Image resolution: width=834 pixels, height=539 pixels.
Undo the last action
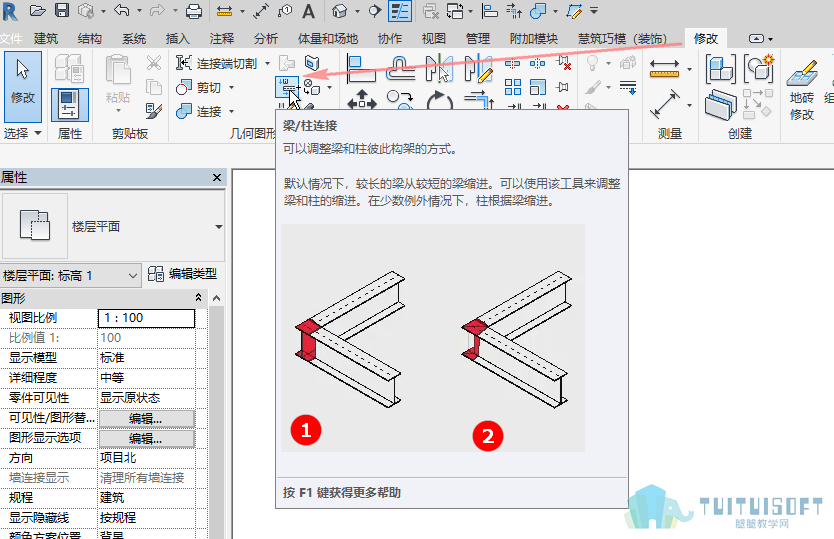click(121, 10)
